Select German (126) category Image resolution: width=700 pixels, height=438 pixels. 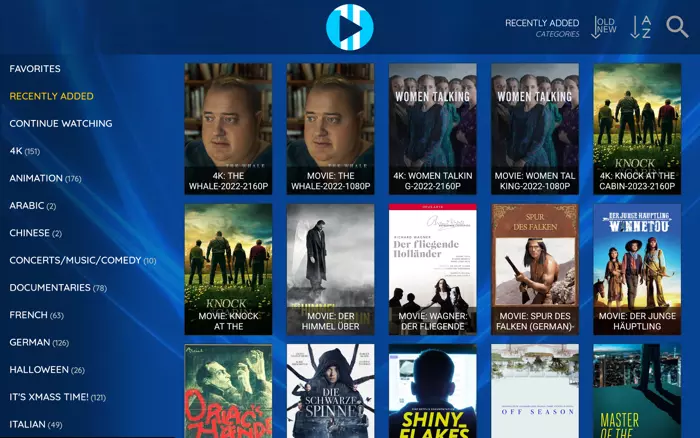point(39,342)
